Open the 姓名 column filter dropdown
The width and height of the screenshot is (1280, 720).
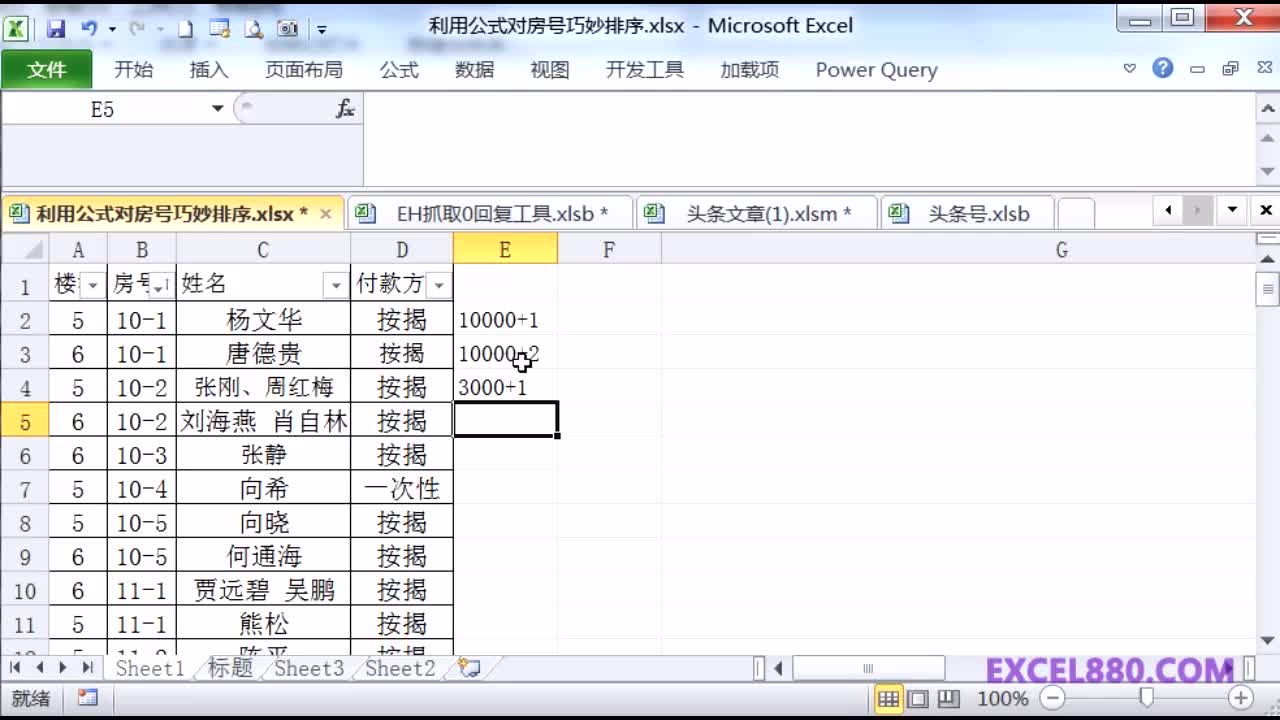pyautogui.click(x=335, y=285)
